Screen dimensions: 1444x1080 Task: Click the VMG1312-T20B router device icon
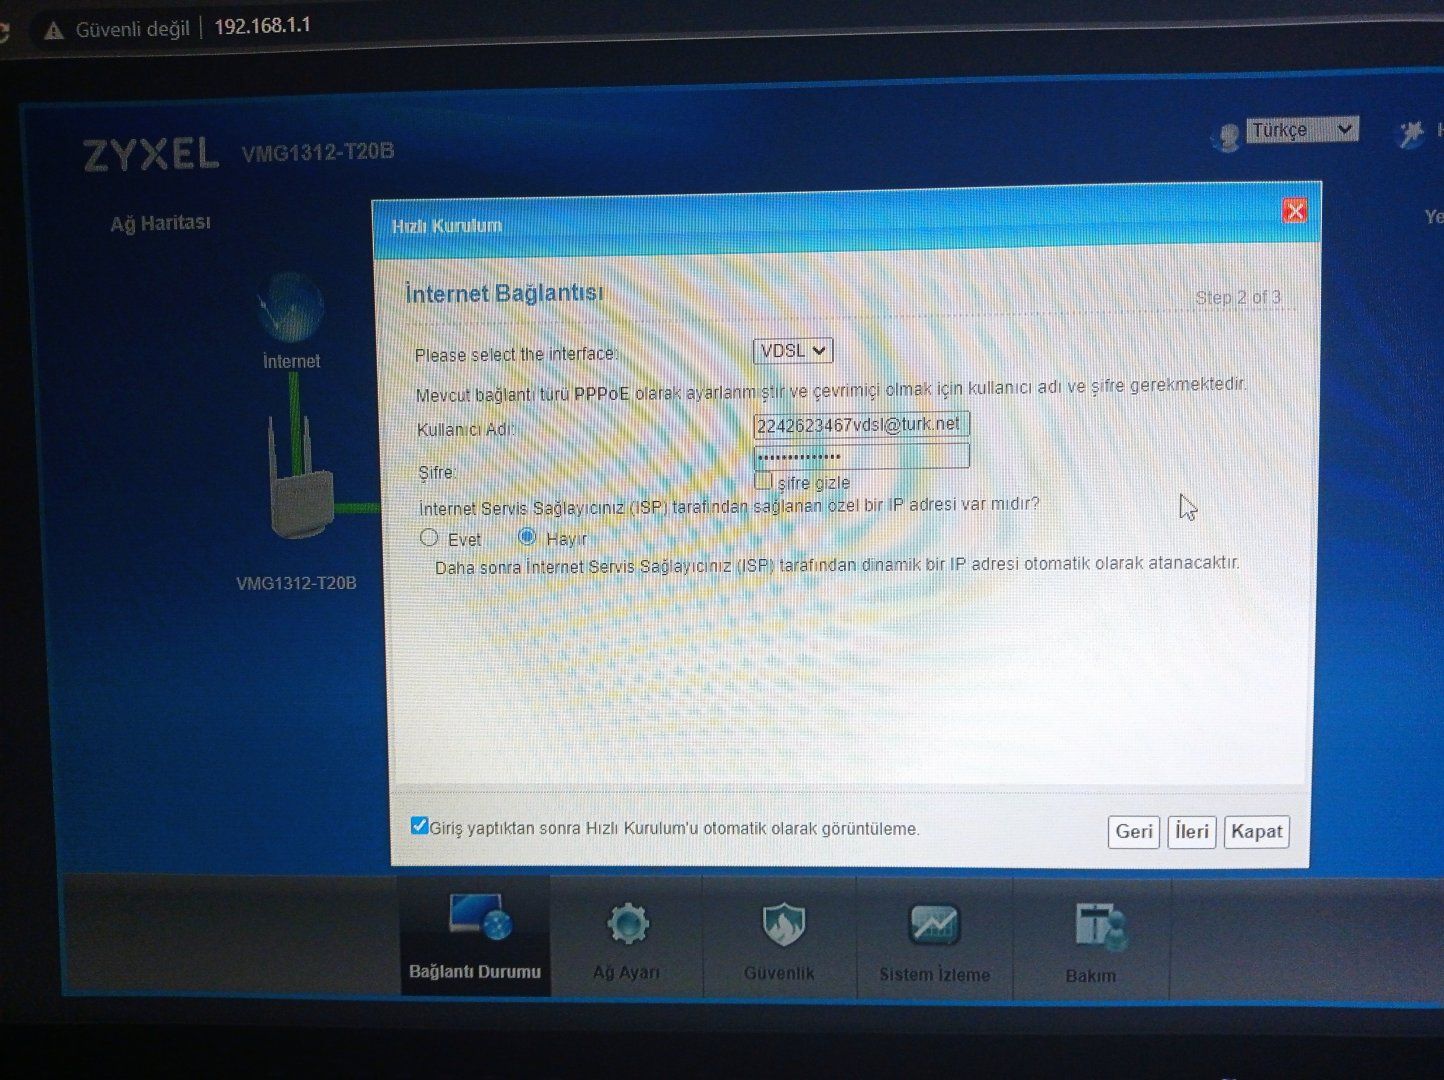coord(300,480)
